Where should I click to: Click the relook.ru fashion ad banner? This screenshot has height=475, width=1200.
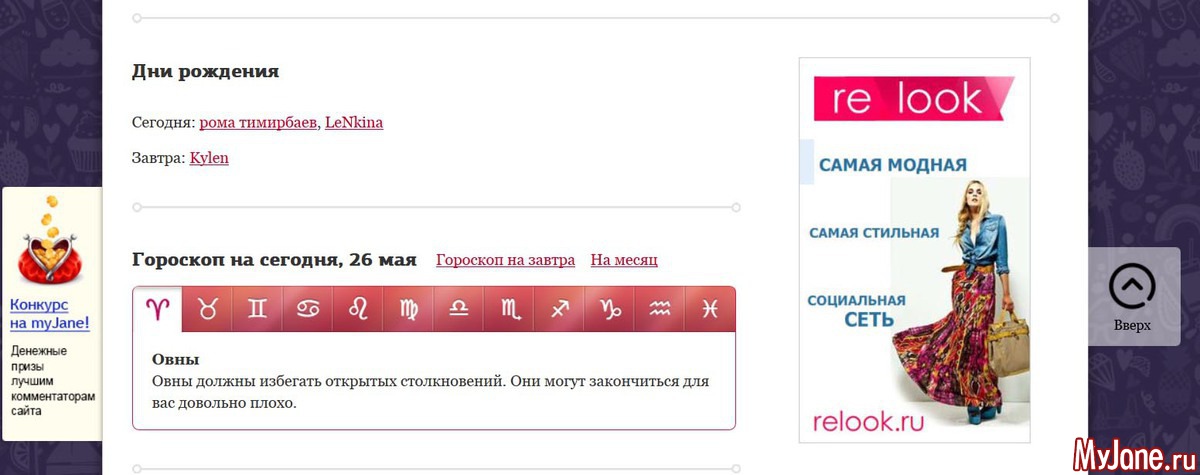[914, 250]
